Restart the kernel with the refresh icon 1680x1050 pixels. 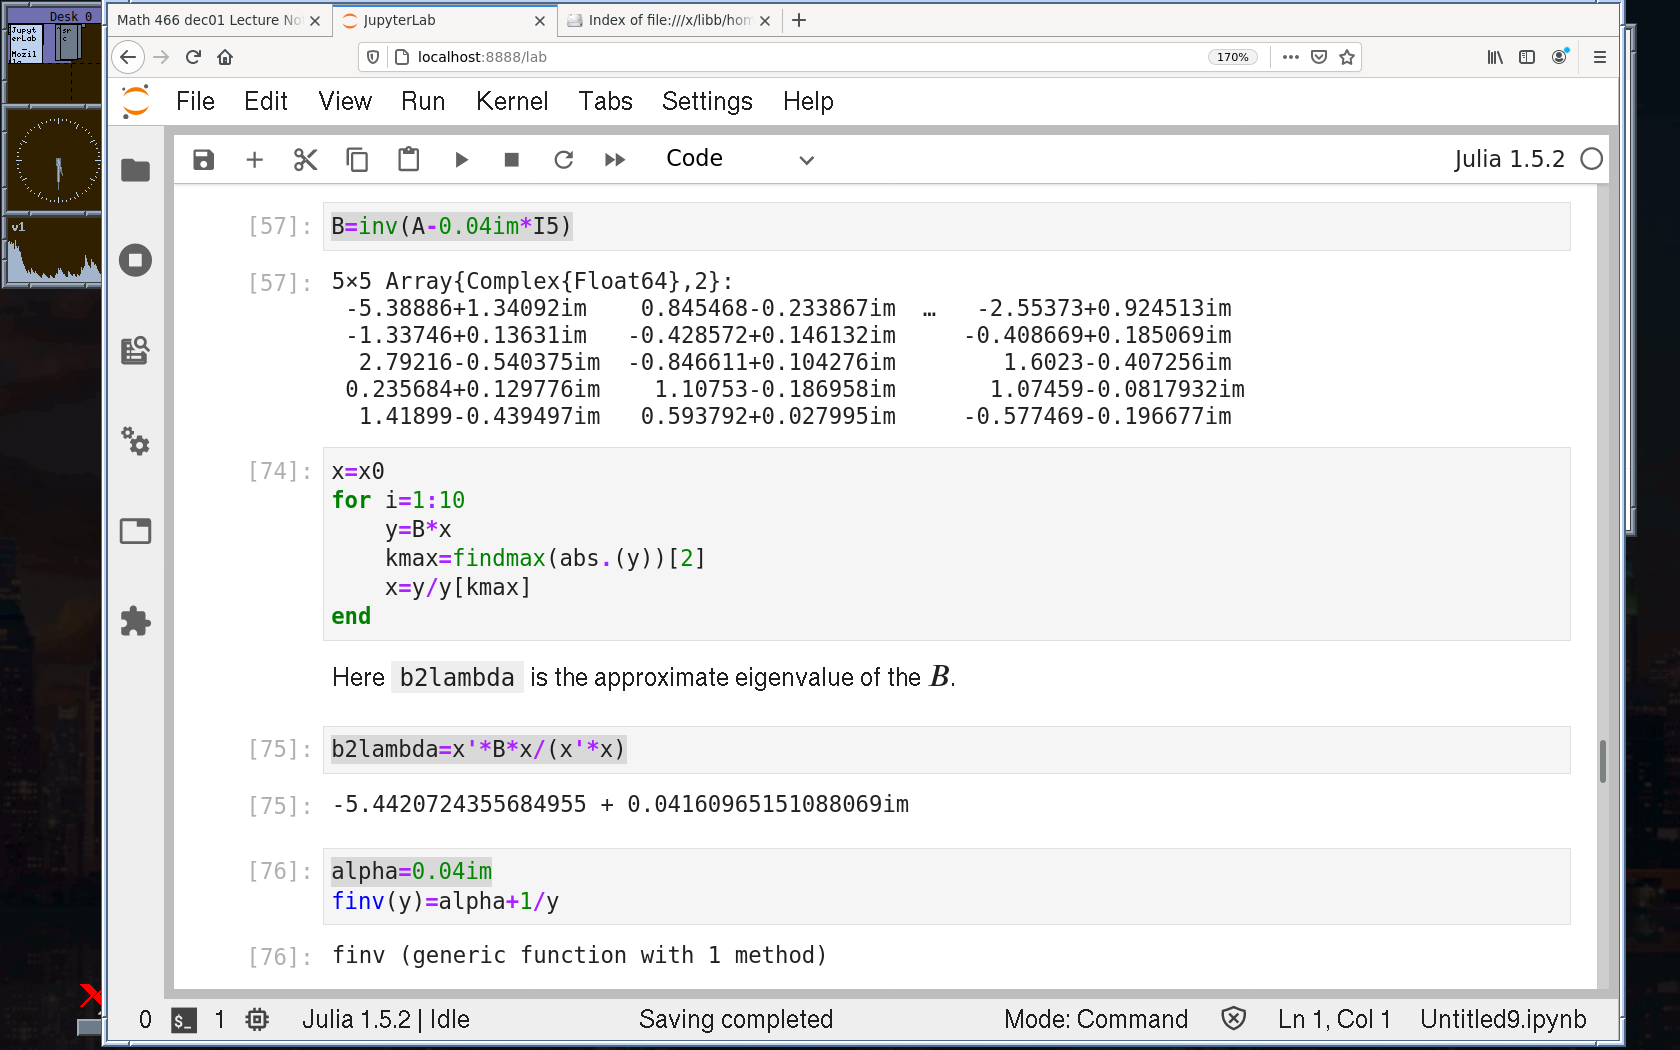(x=564, y=160)
